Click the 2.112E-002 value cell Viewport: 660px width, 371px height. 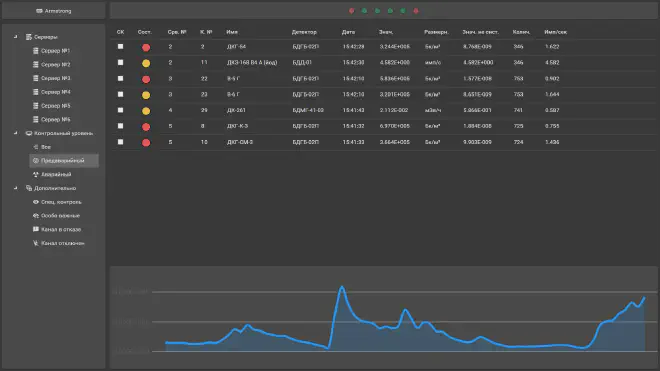pyautogui.click(x=394, y=110)
